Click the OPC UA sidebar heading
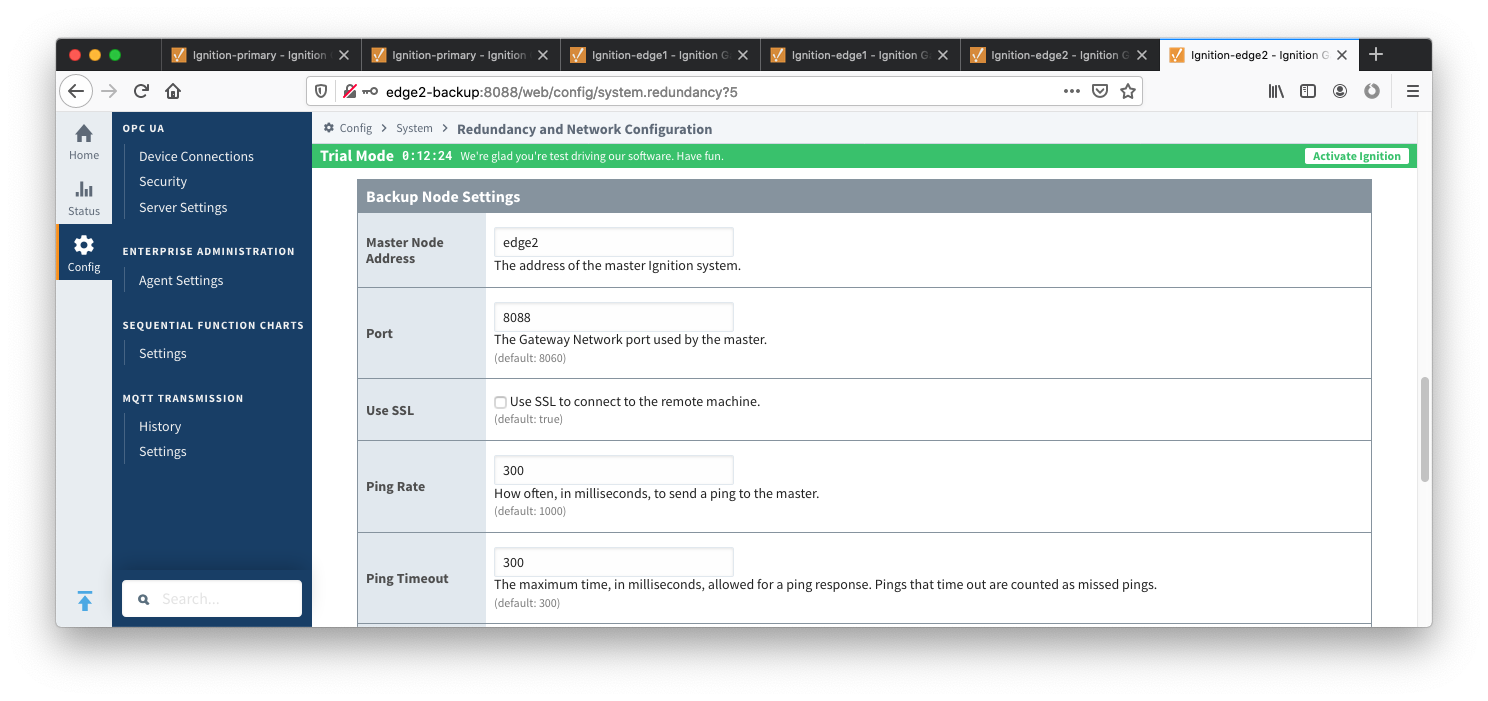Image resolution: width=1488 pixels, height=701 pixels. tap(143, 129)
